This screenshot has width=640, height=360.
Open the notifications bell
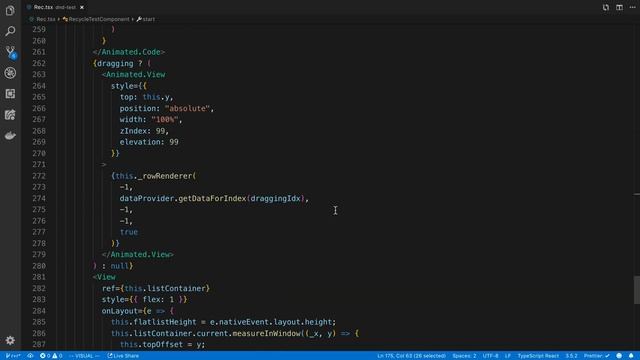pyautogui.click(x=631, y=356)
